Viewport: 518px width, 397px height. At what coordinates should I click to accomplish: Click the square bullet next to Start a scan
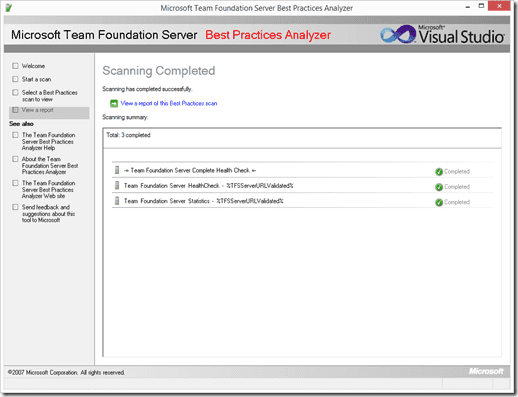coord(15,79)
